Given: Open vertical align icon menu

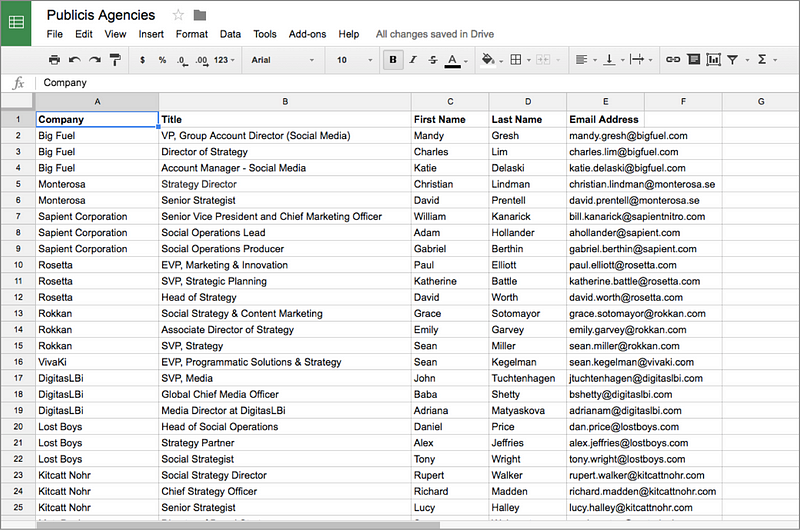Looking at the screenshot, I should pos(609,60).
